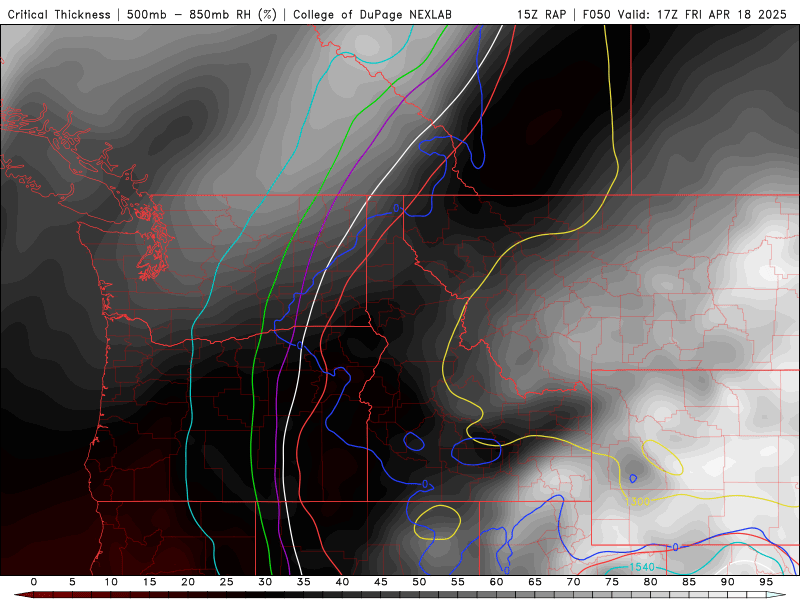Click the 'College of DuPage NEXLAB' label
Screen dimensions: 800x600
(372, 14)
